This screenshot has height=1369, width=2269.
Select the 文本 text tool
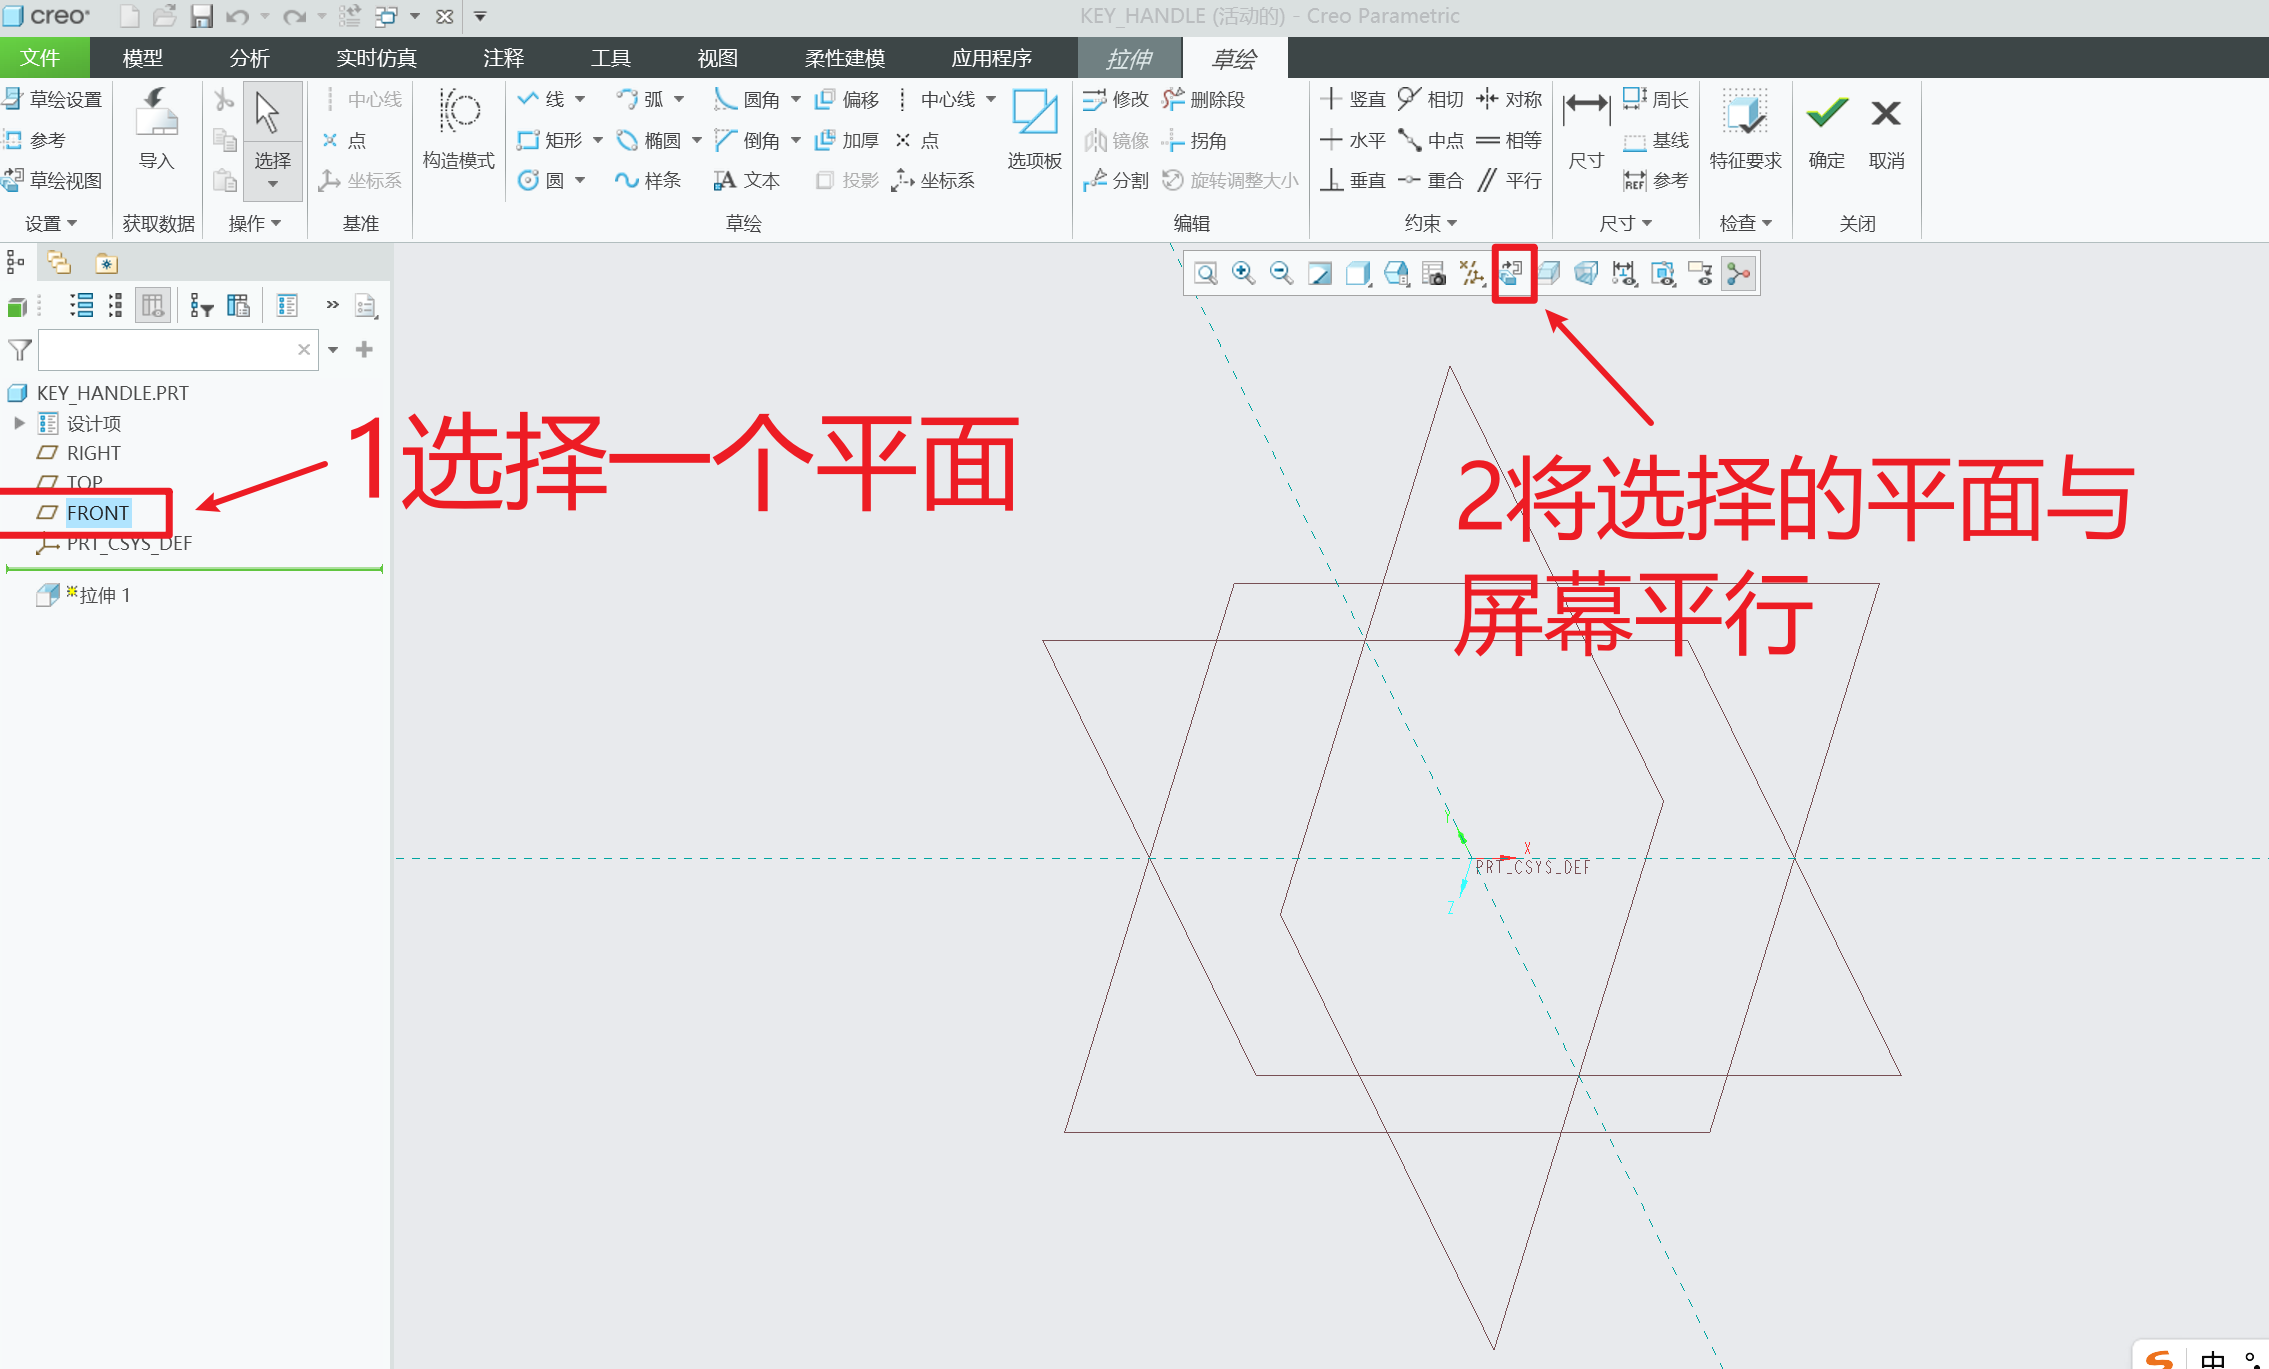[745, 180]
